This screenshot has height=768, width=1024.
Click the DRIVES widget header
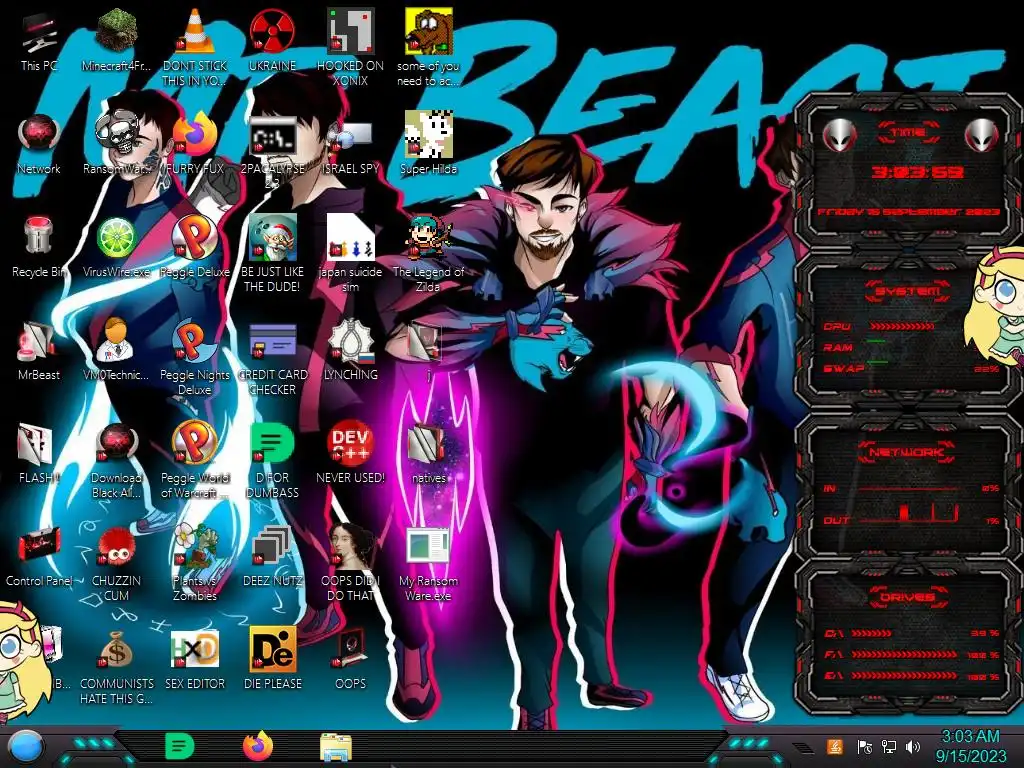(906, 596)
